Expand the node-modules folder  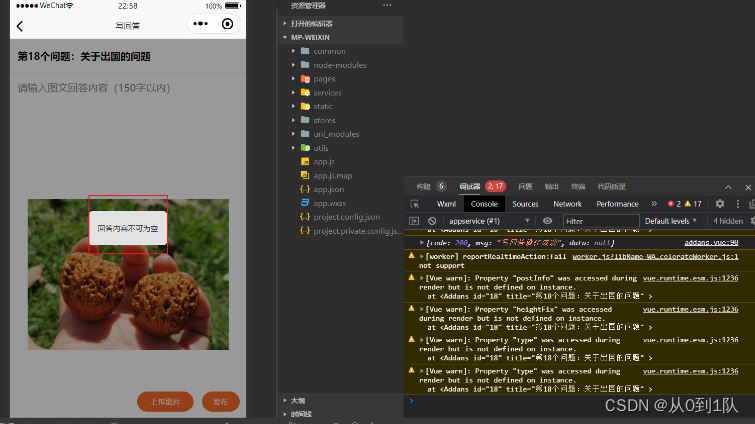pyautogui.click(x=293, y=64)
